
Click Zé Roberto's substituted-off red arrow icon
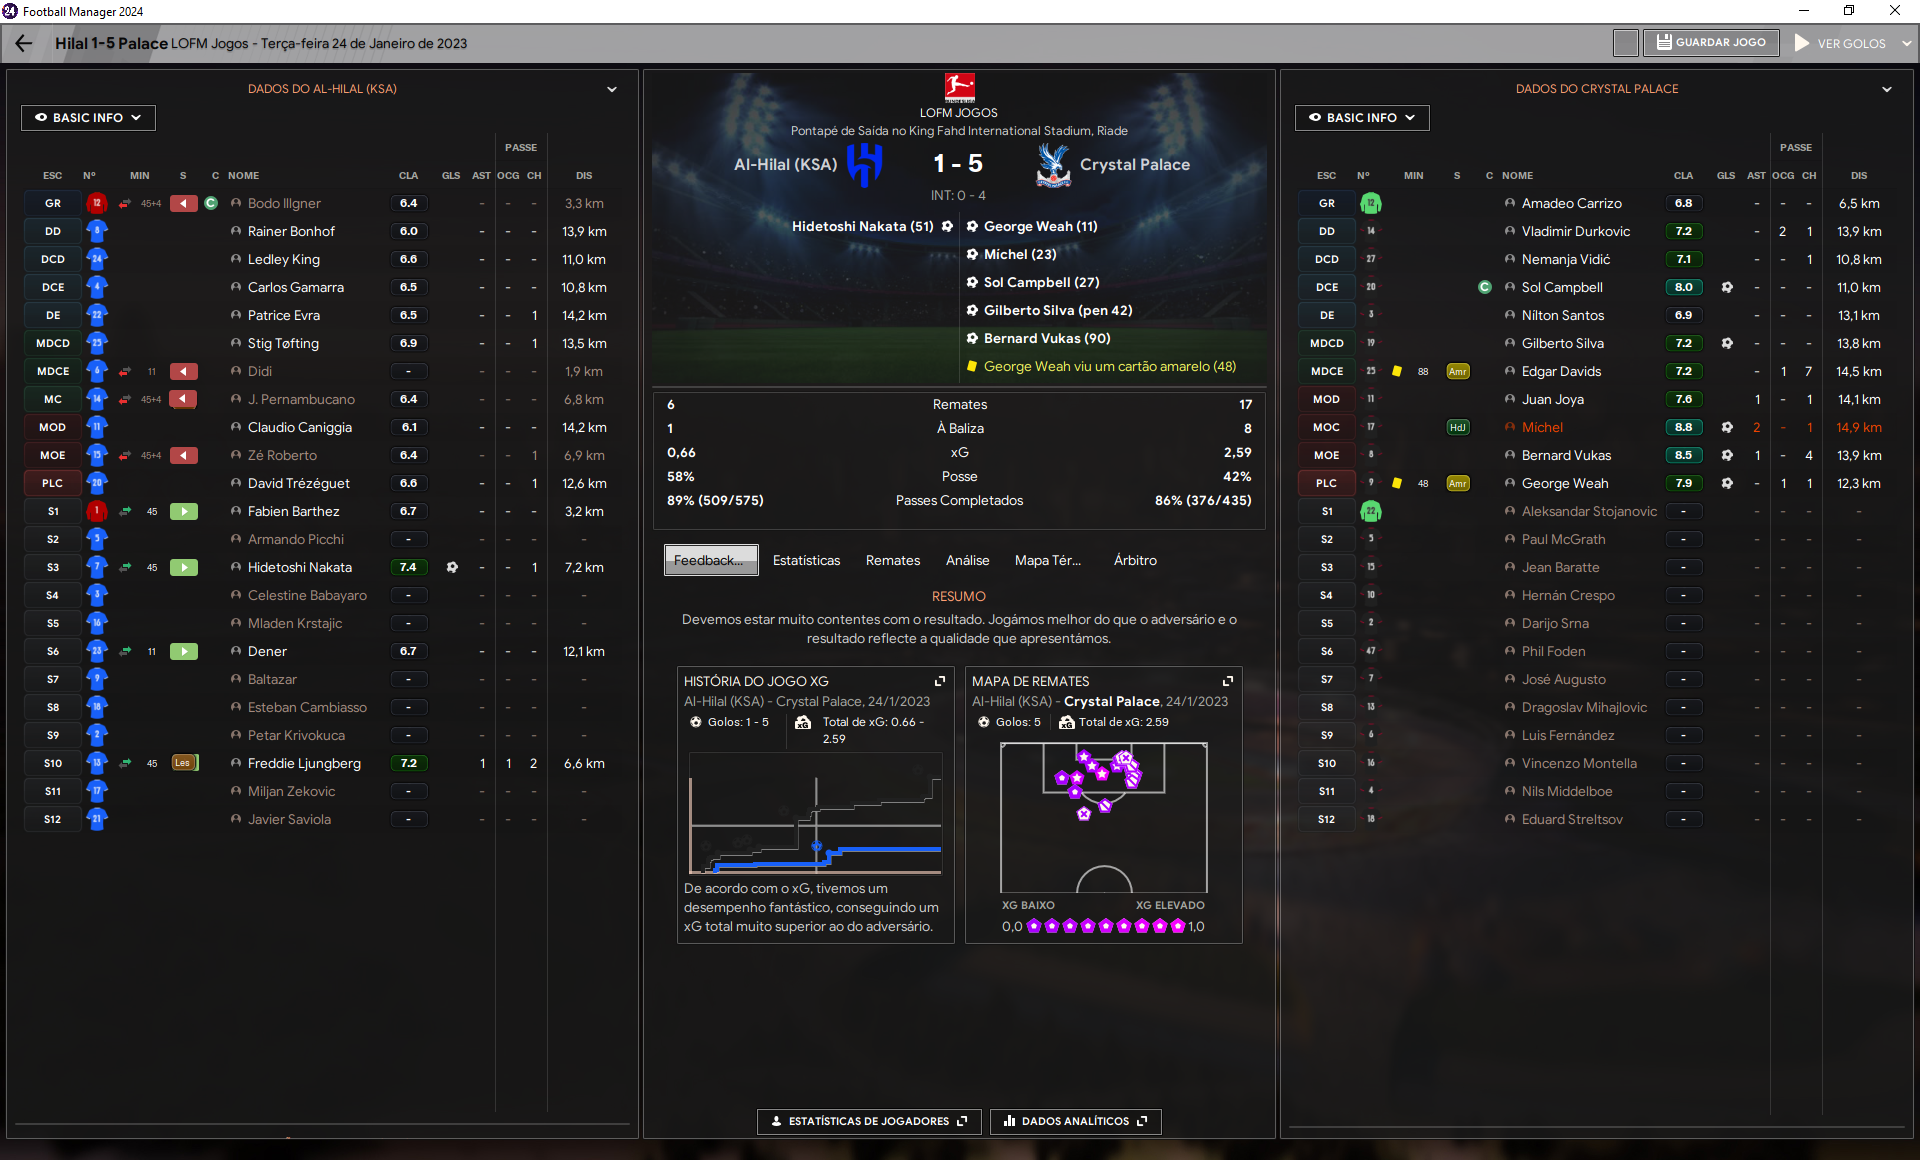click(x=184, y=455)
